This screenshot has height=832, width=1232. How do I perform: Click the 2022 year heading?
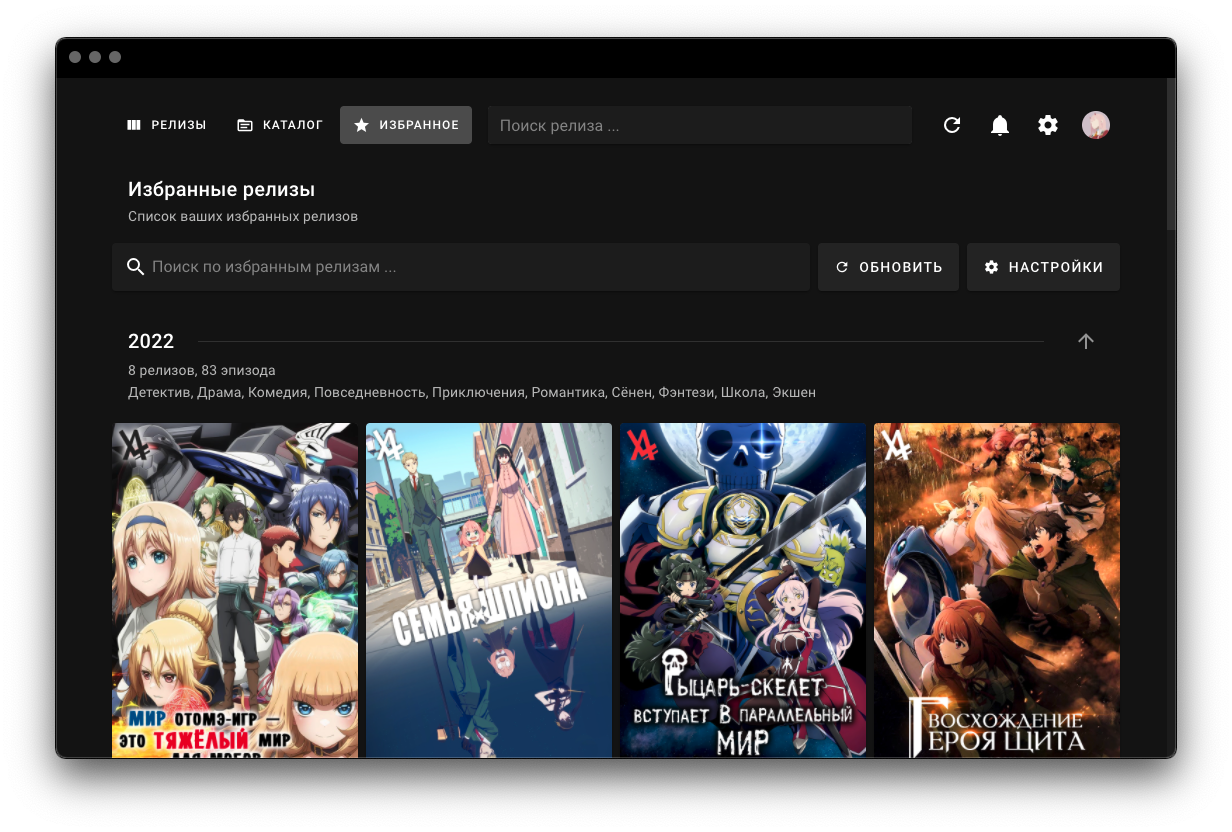click(x=151, y=341)
